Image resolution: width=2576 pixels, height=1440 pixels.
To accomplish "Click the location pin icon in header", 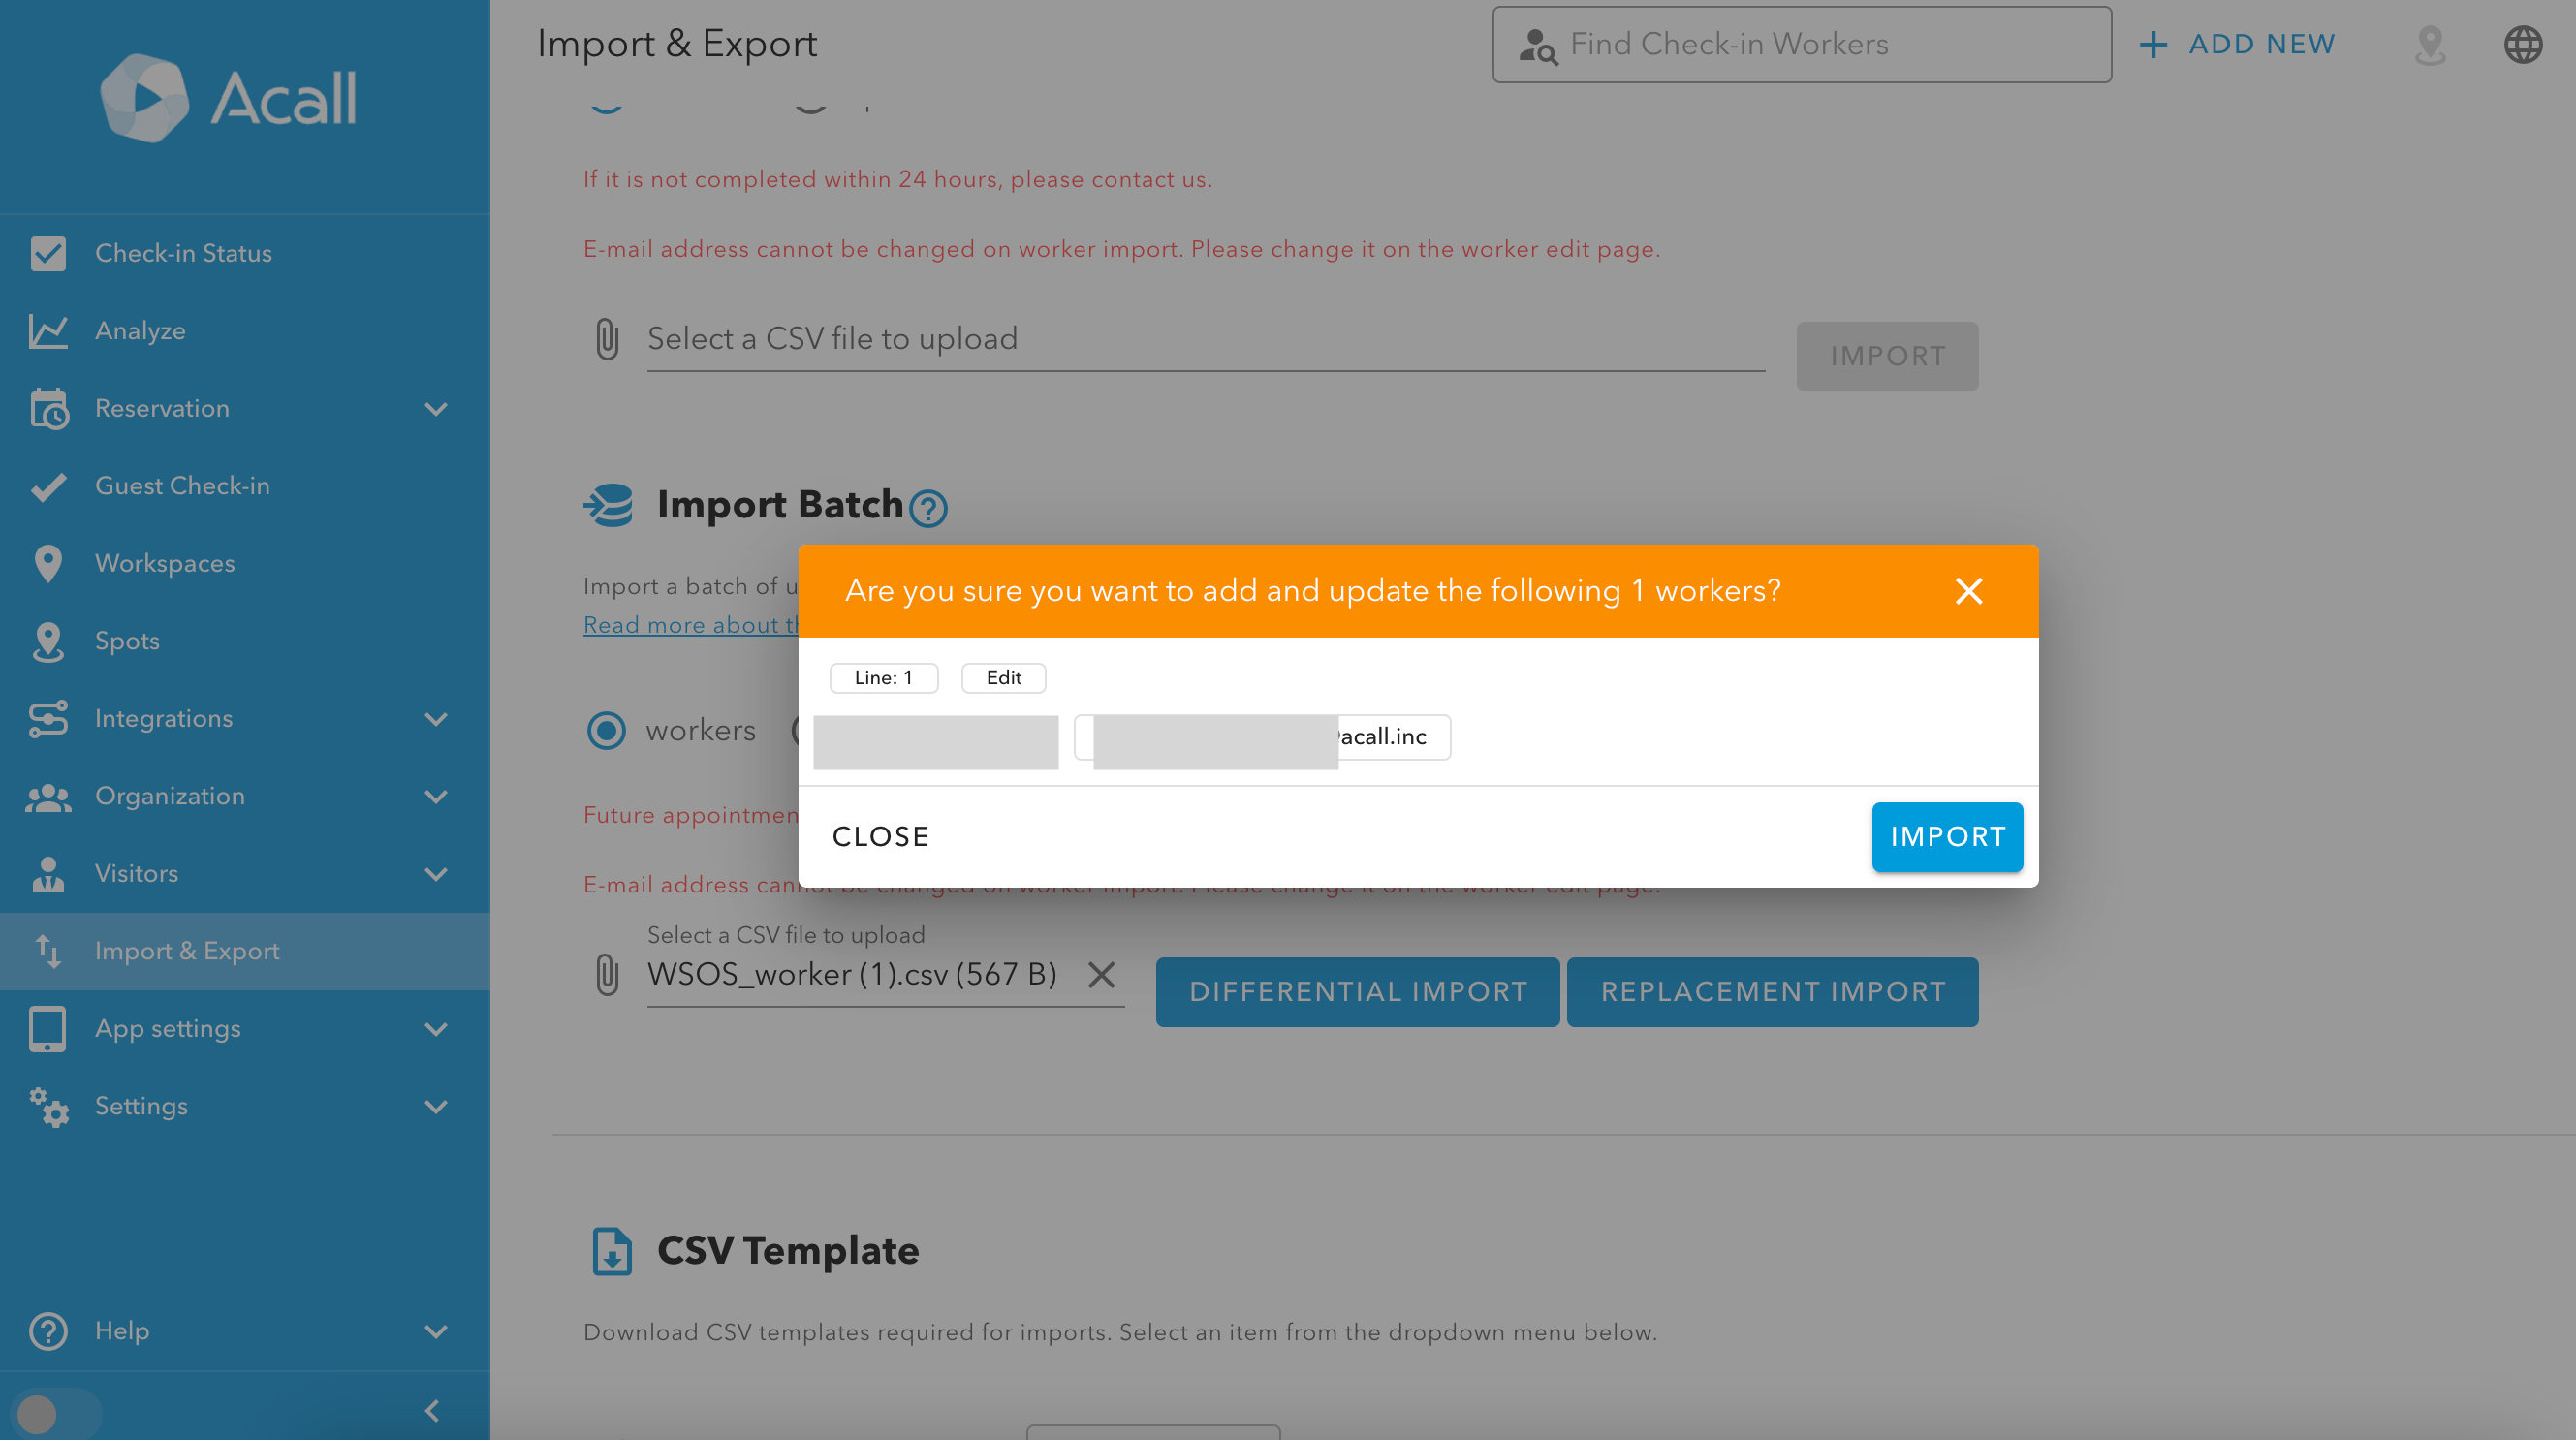I will (x=2429, y=44).
